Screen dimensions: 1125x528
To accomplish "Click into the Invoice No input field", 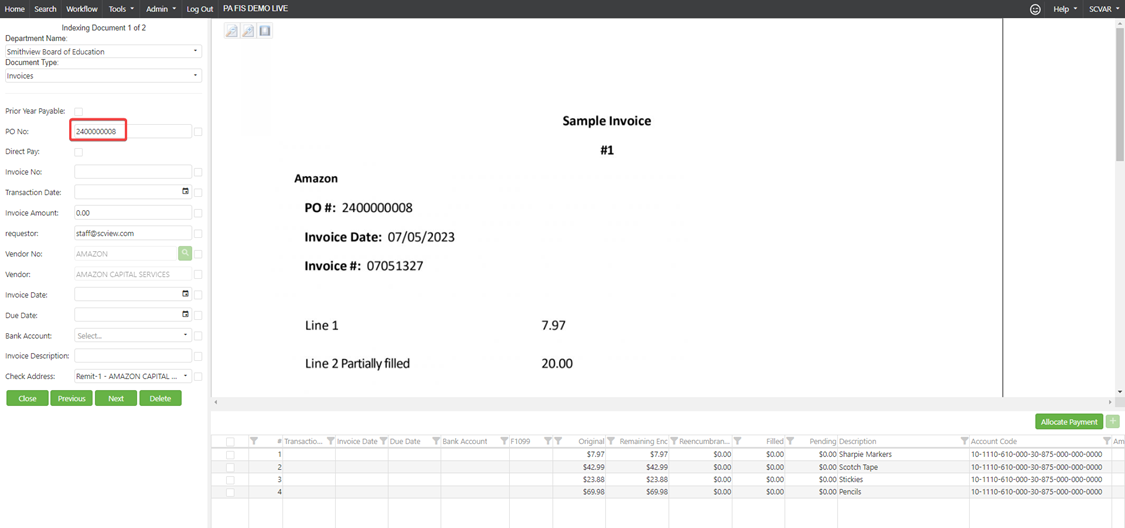I will (132, 172).
